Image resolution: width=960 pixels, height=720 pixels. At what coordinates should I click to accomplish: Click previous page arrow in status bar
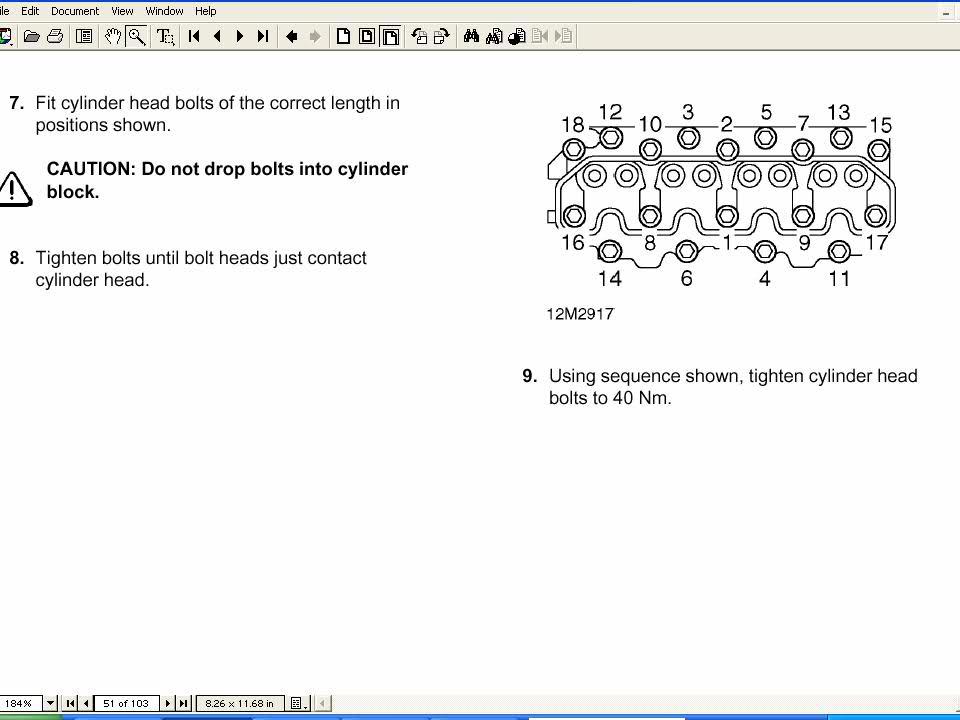click(86, 703)
